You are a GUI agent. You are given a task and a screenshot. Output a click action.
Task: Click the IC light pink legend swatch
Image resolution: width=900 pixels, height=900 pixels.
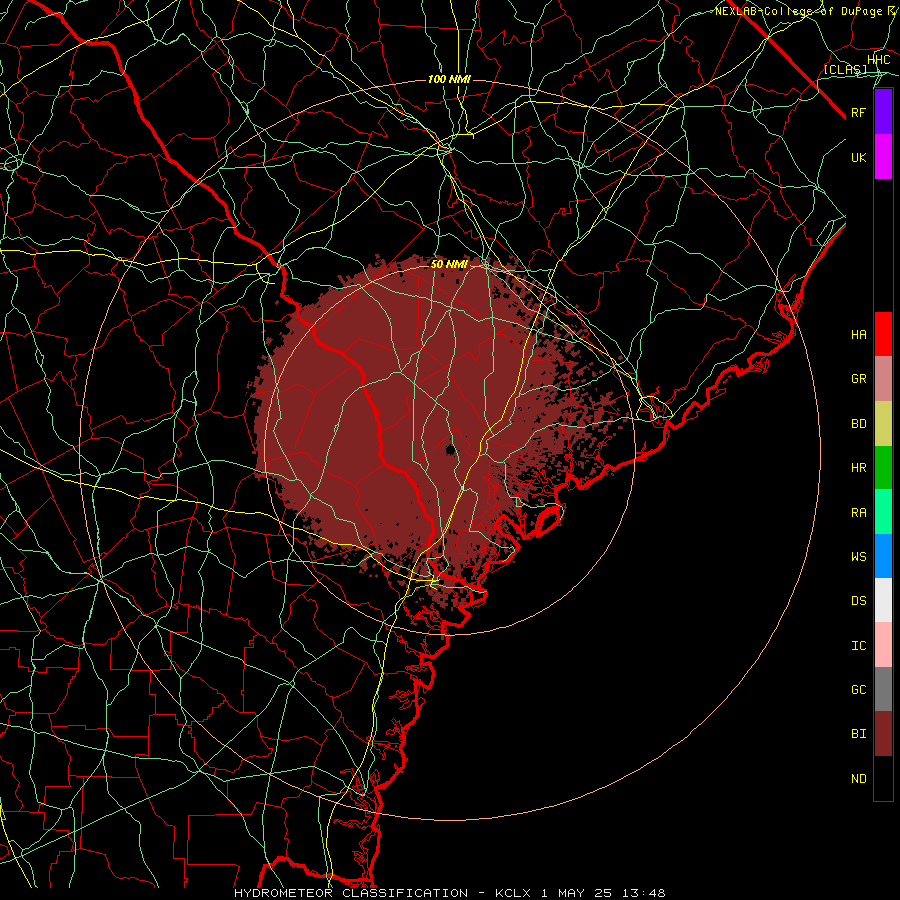883,645
